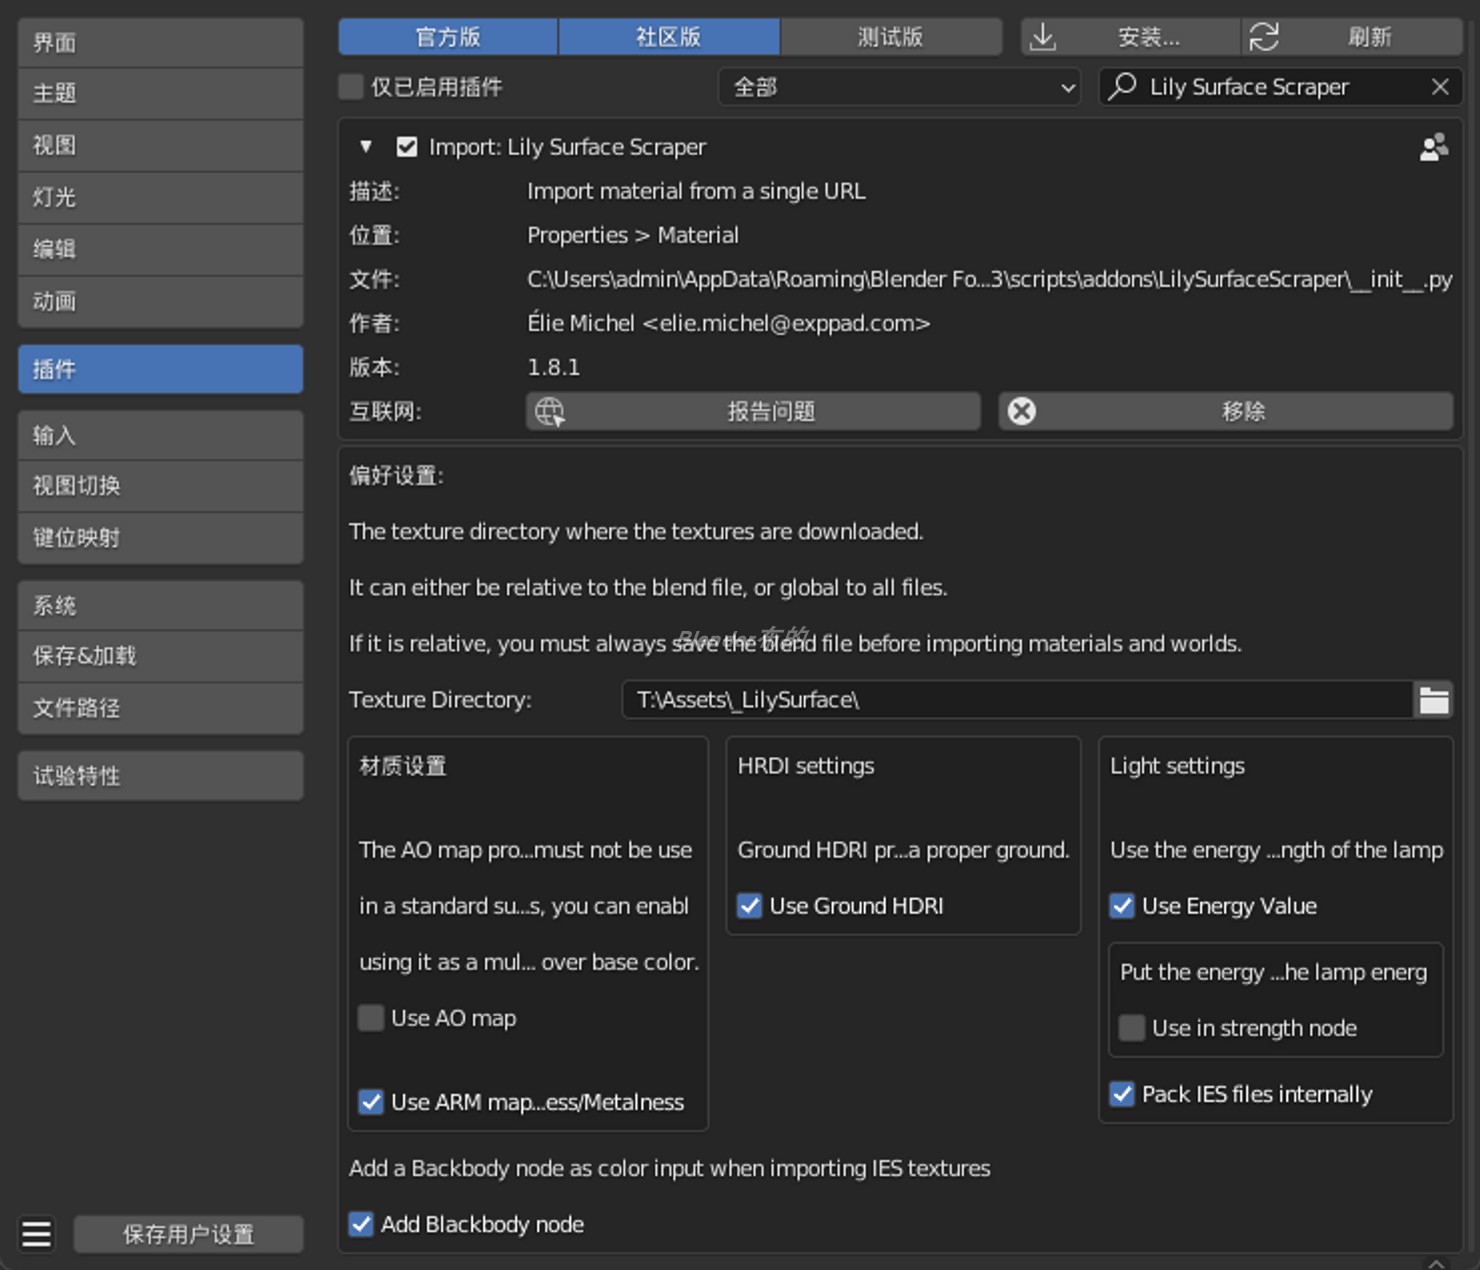Enable Use in strength node
Image resolution: width=1480 pixels, height=1270 pixels.
pos(1132,1028)
